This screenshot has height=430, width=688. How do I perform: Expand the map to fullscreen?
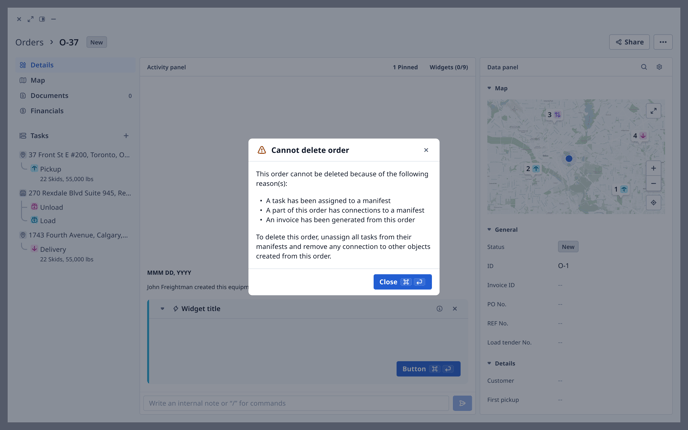tap(653, 111)
